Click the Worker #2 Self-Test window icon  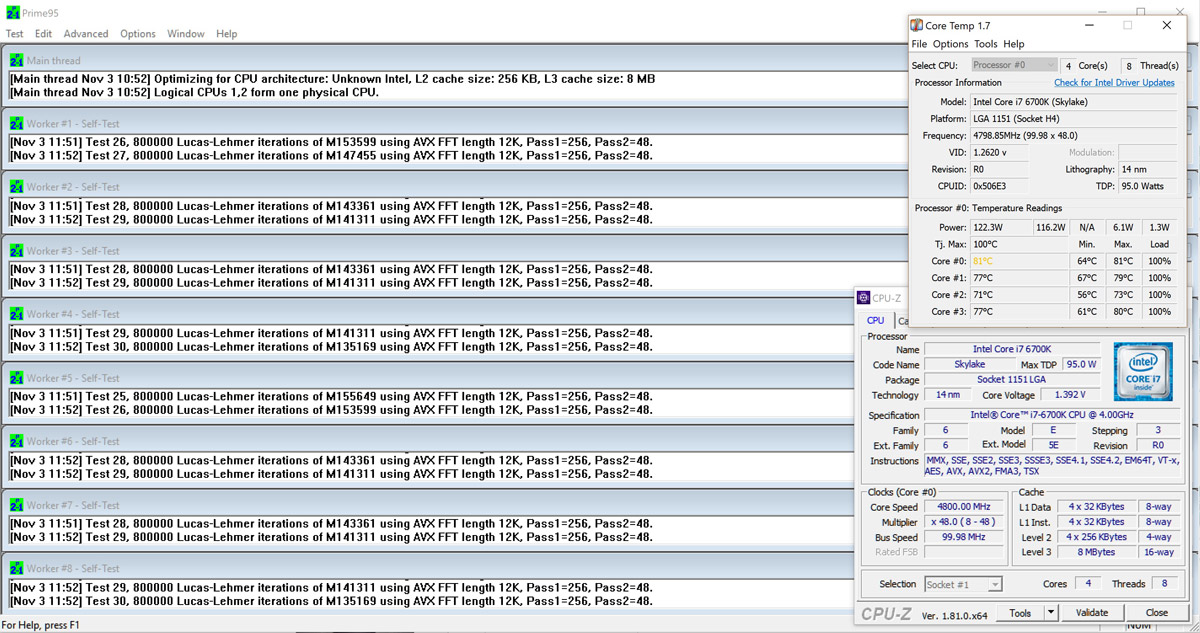click(16, 188)
